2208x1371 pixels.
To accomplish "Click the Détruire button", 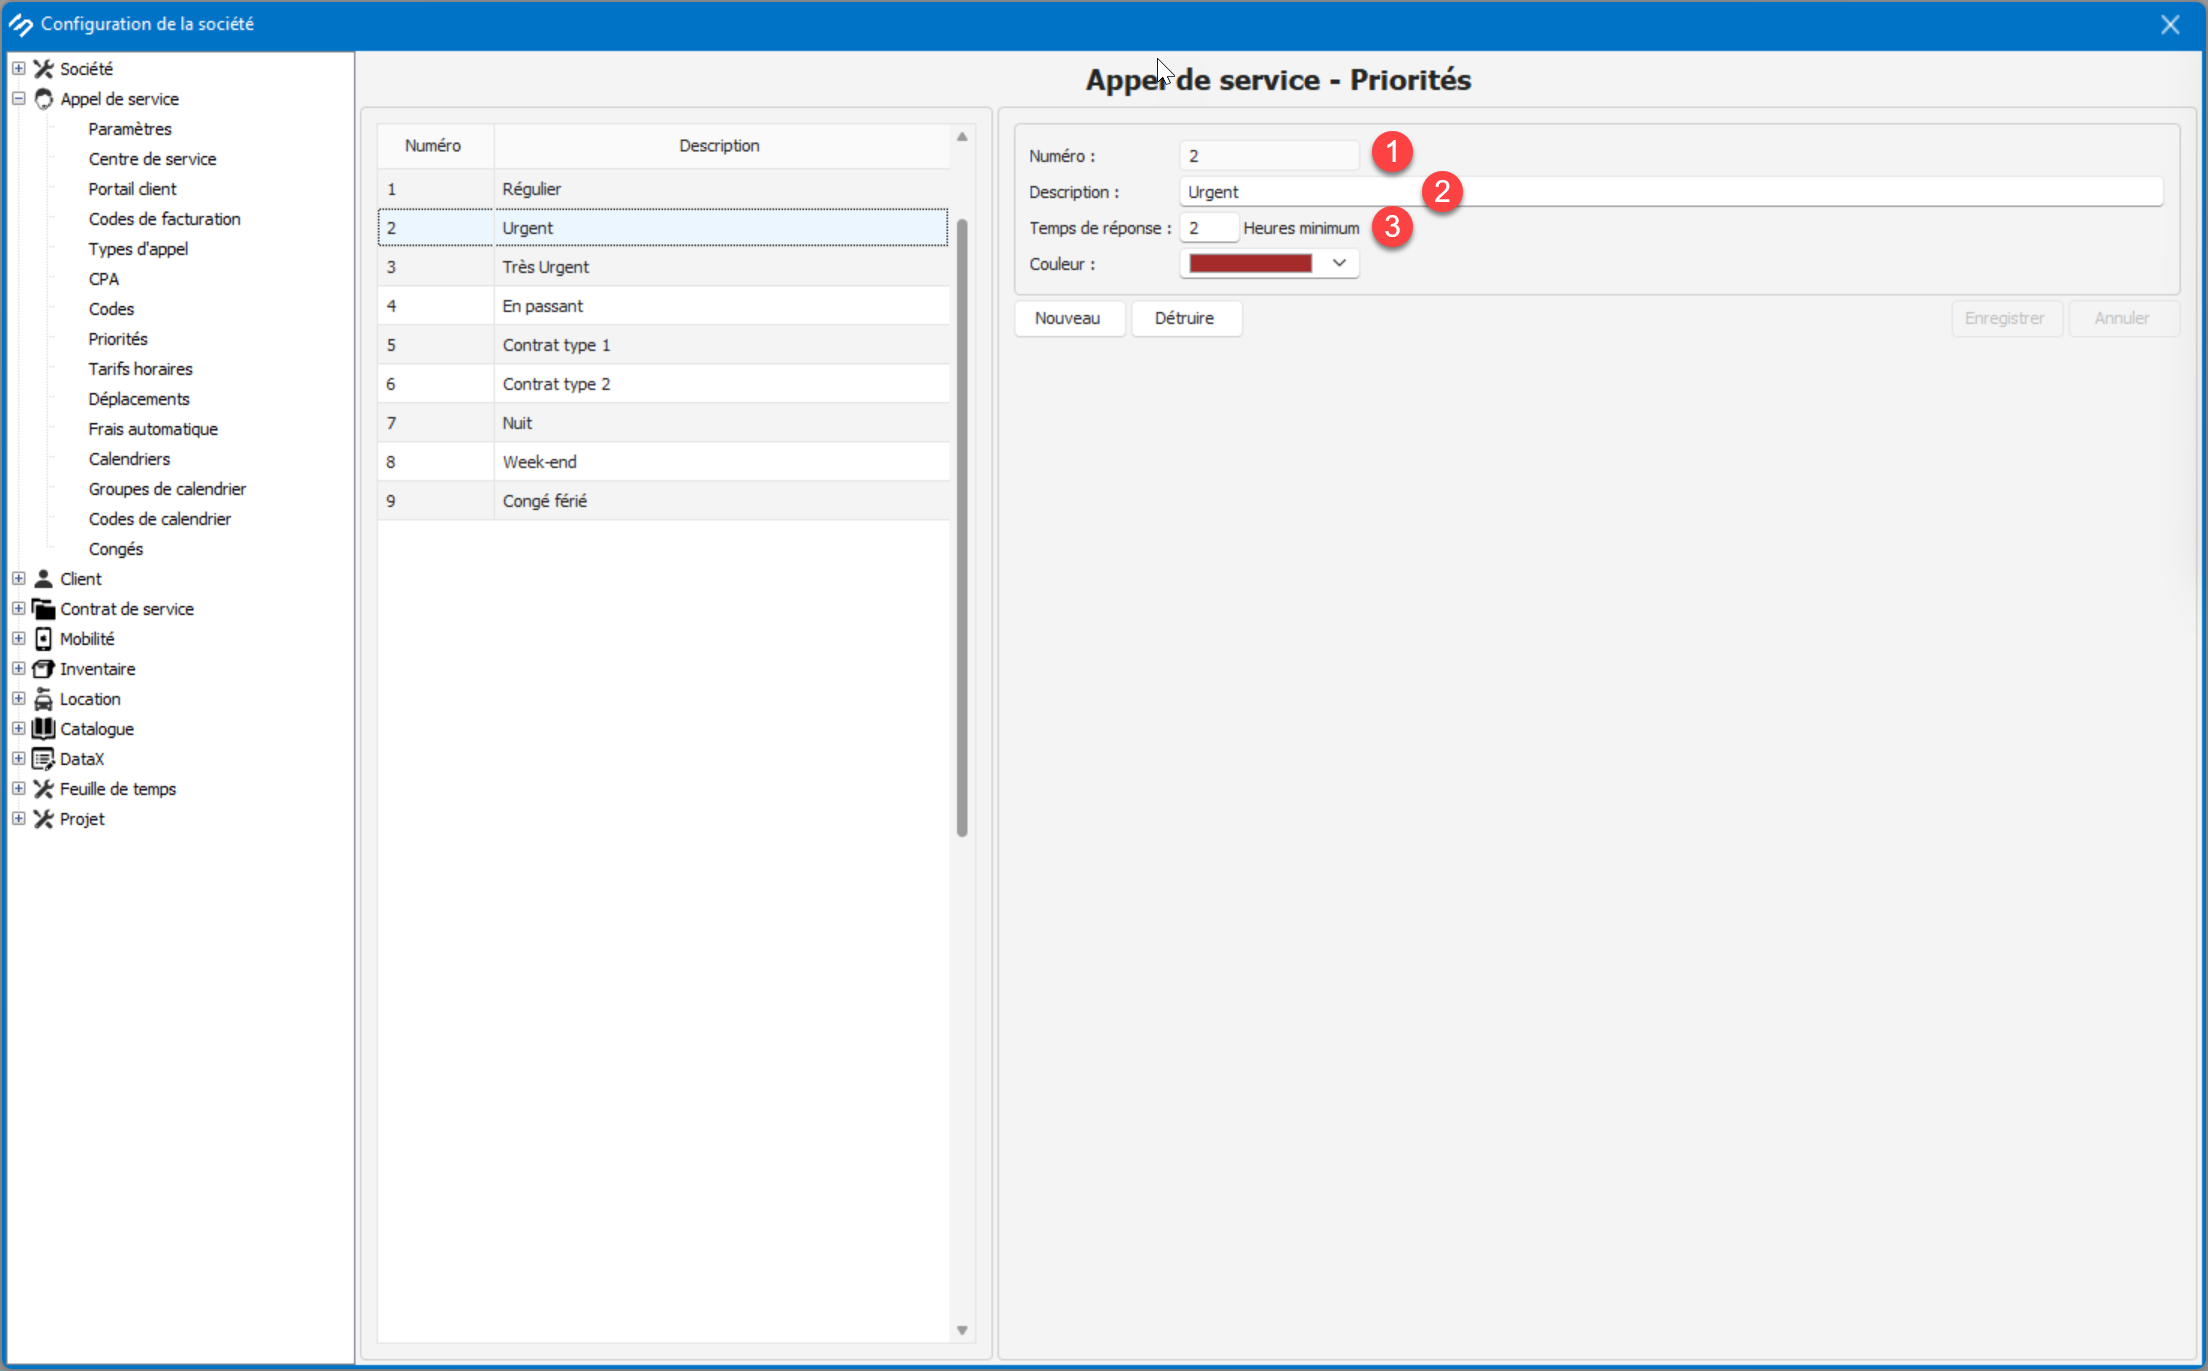I will [x=1184, y=318].
